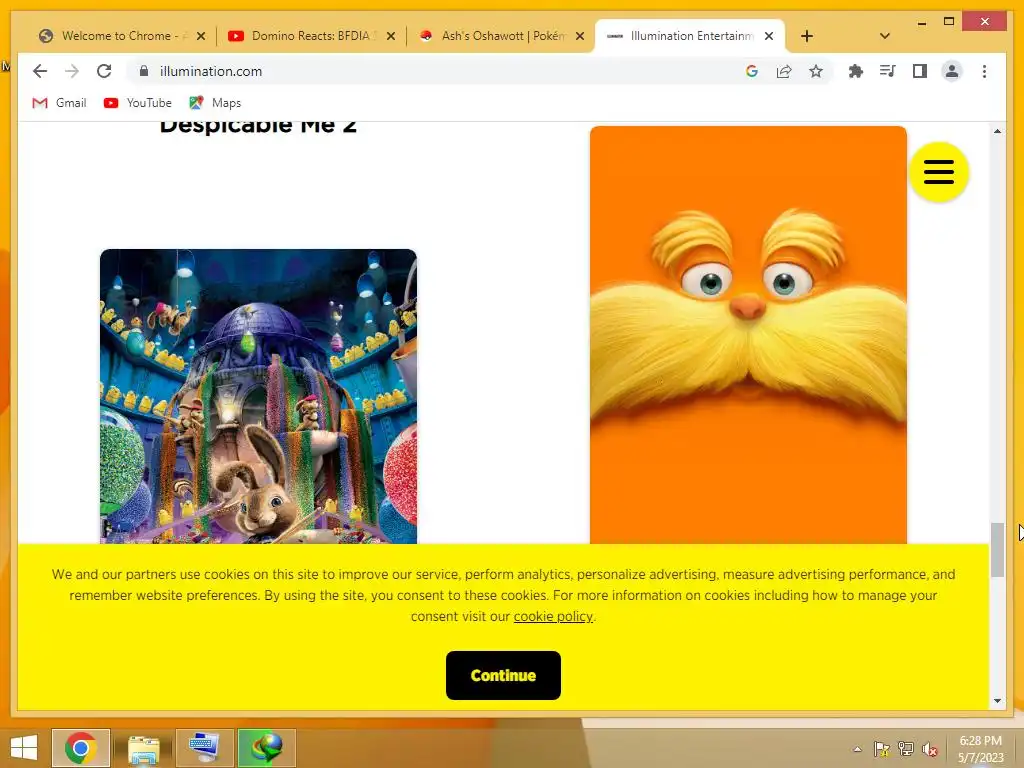Open the Chrome profile avatar
The image size is (1024, 768).
[952, 71]
